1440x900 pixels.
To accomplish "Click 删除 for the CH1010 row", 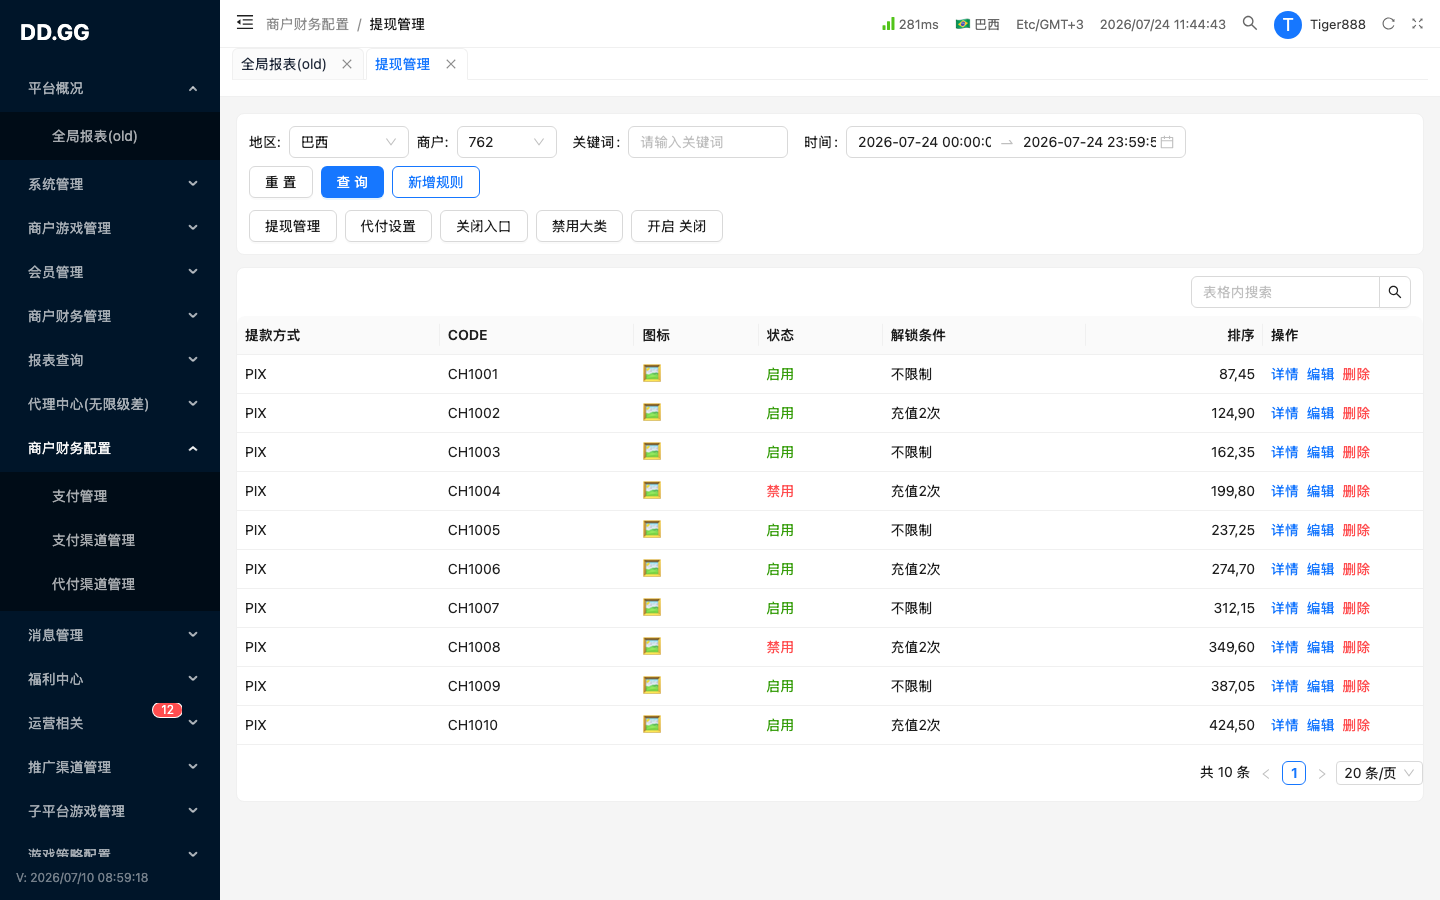I will point(1356,725).
